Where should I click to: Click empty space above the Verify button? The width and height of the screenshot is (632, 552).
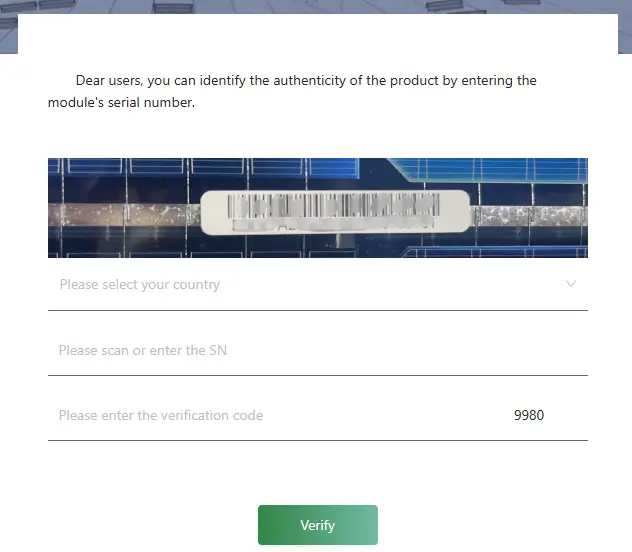[x=318, y=473]
